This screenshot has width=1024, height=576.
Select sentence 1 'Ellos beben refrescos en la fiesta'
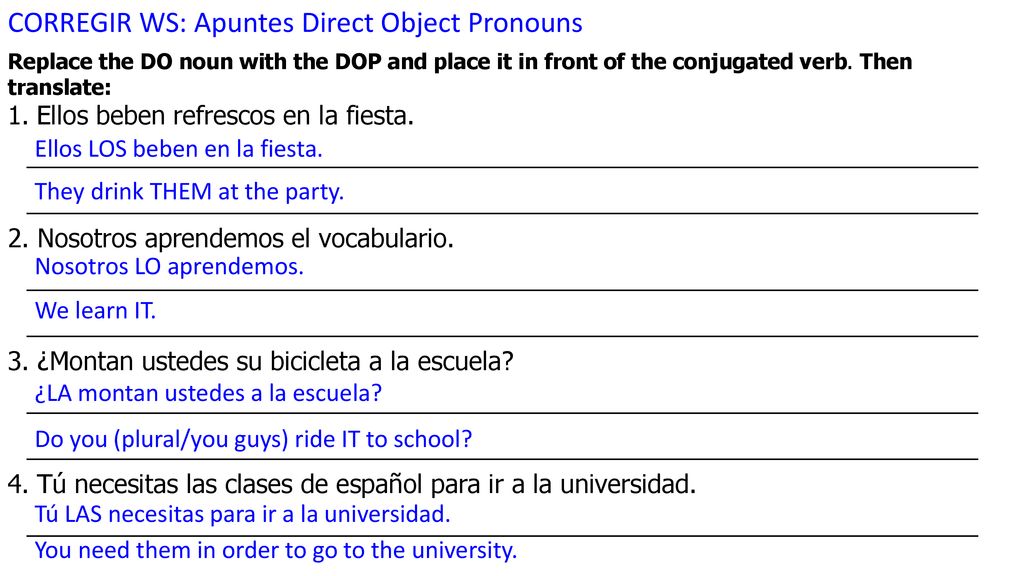coord(210,116)
